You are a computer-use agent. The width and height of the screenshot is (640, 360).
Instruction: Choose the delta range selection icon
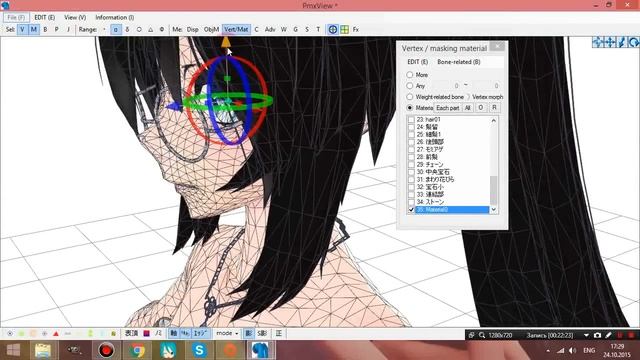[x=127, y=29]
